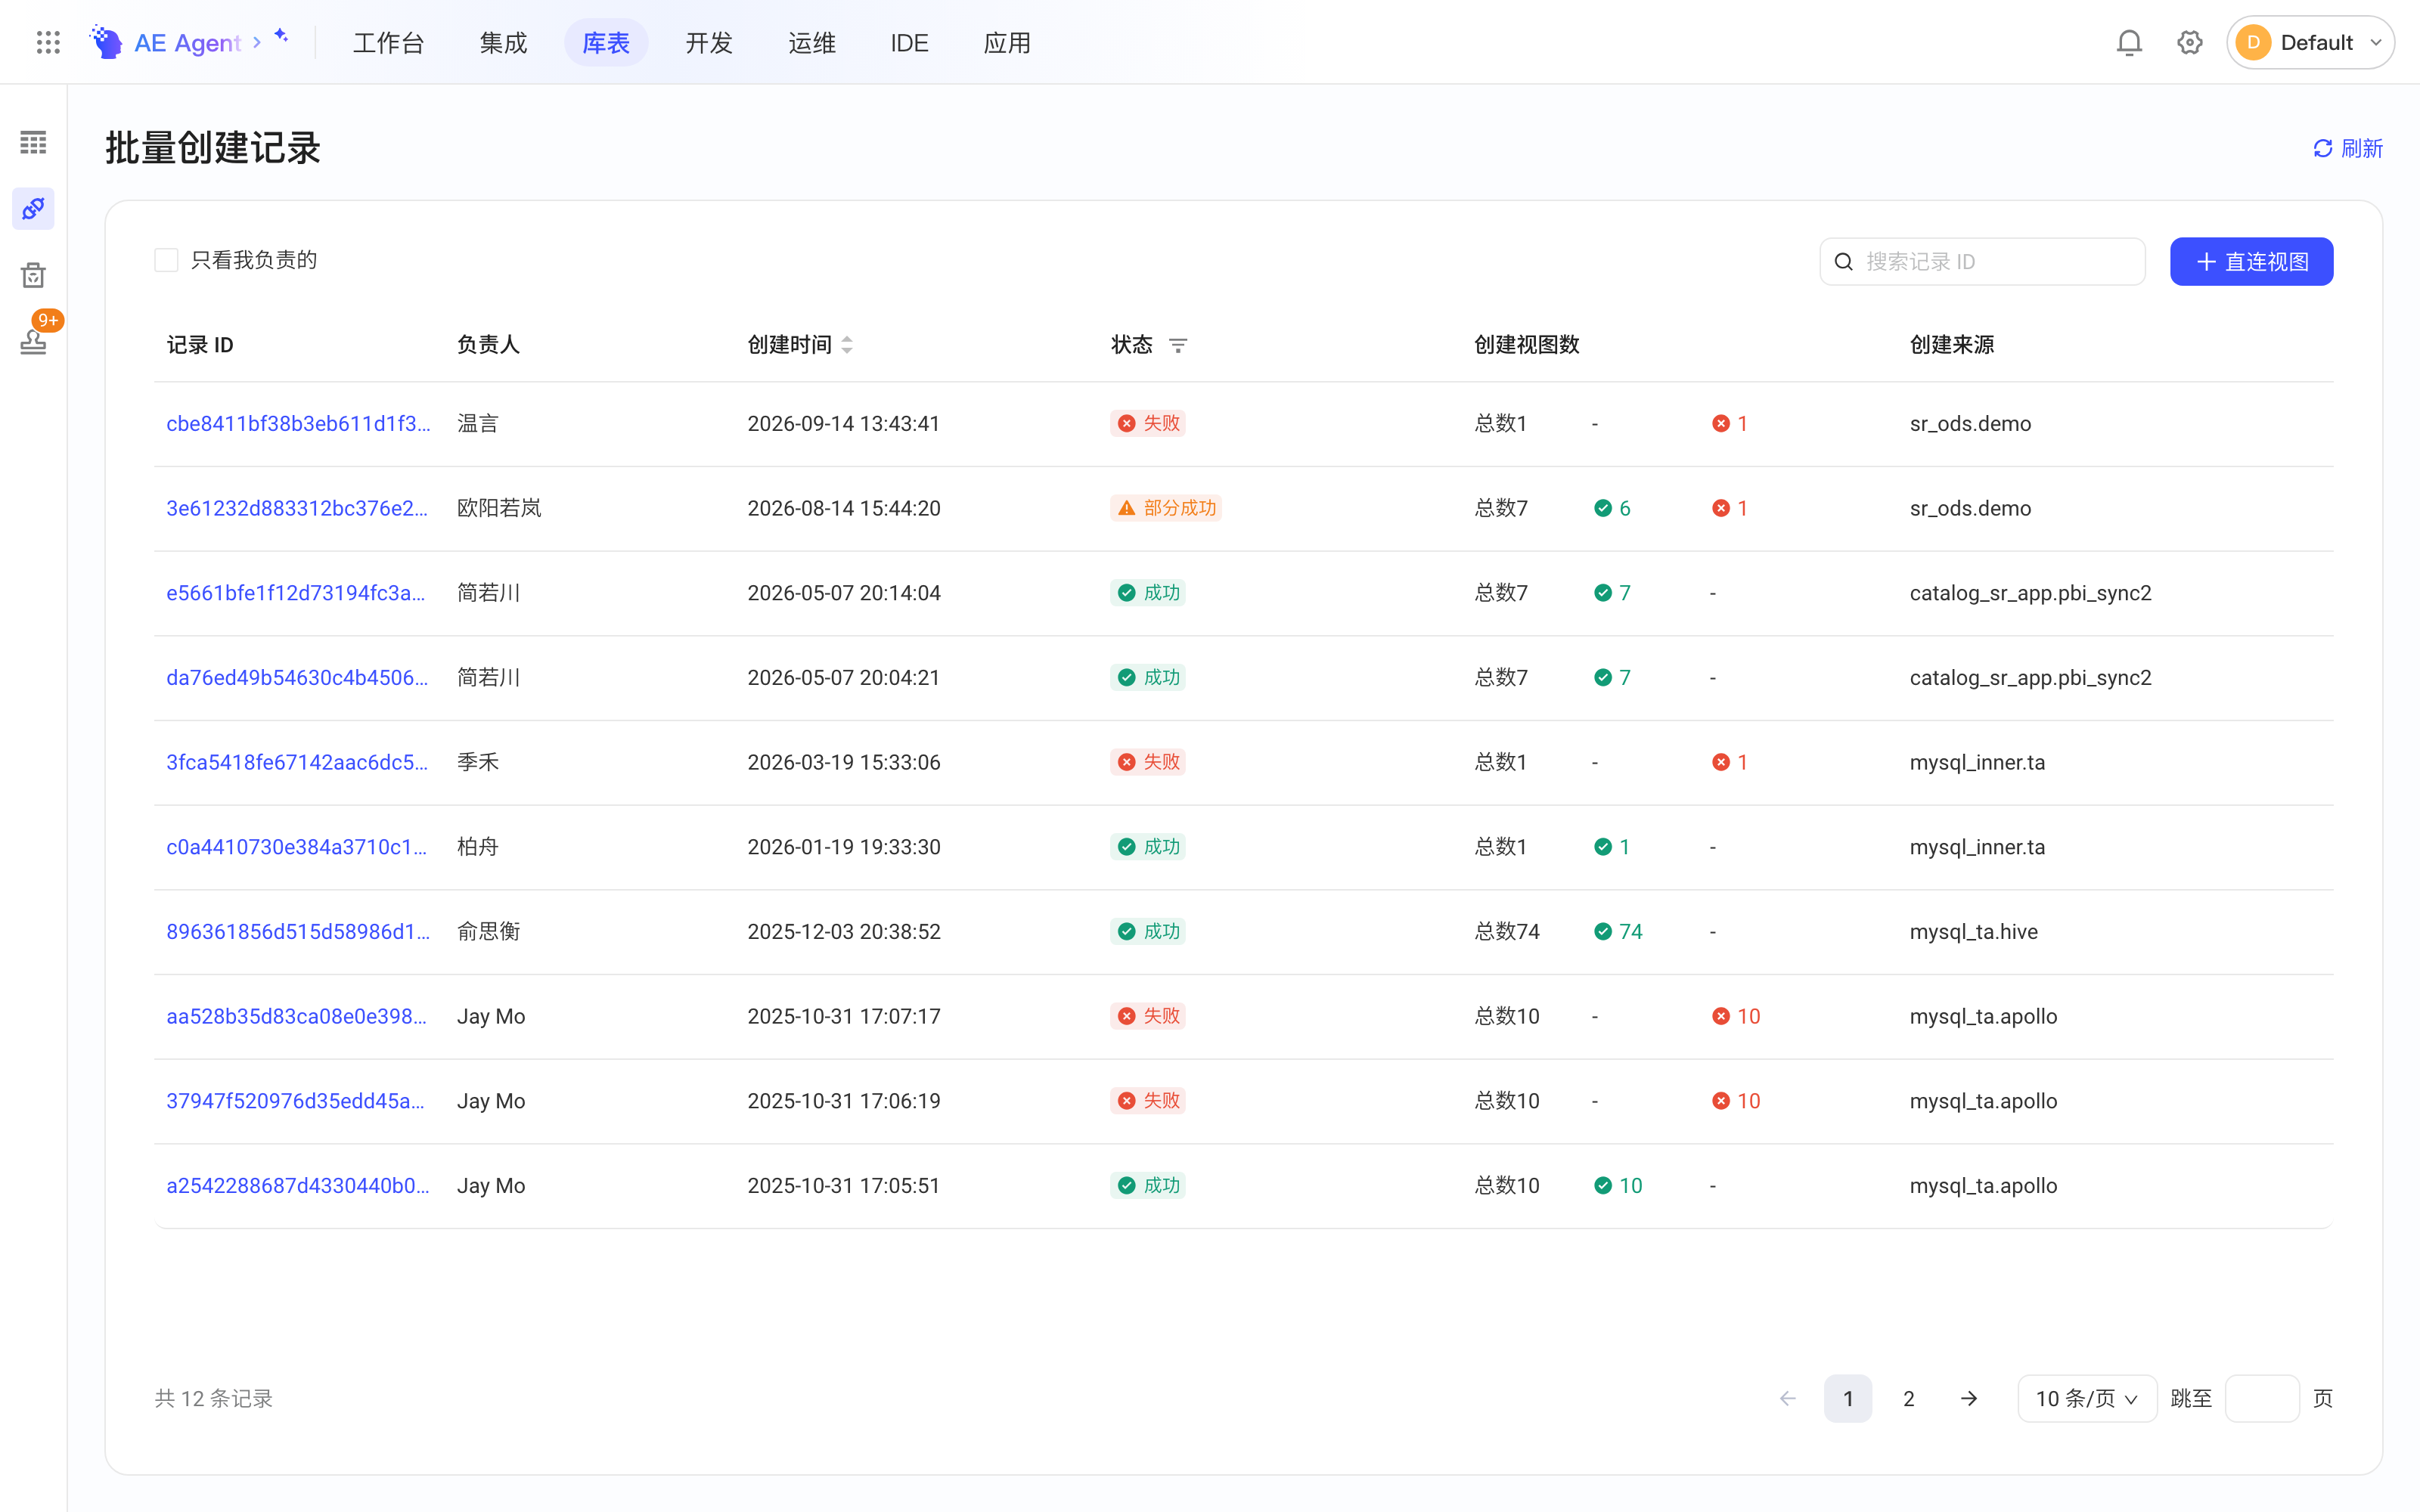Open the settings gear icon
The image size is (2420, 1512).
(x=2190, y=42)
